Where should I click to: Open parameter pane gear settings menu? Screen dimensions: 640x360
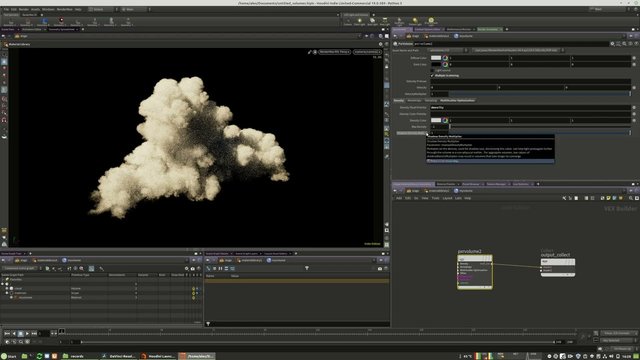pyautogui.click(x=612, y=44)
